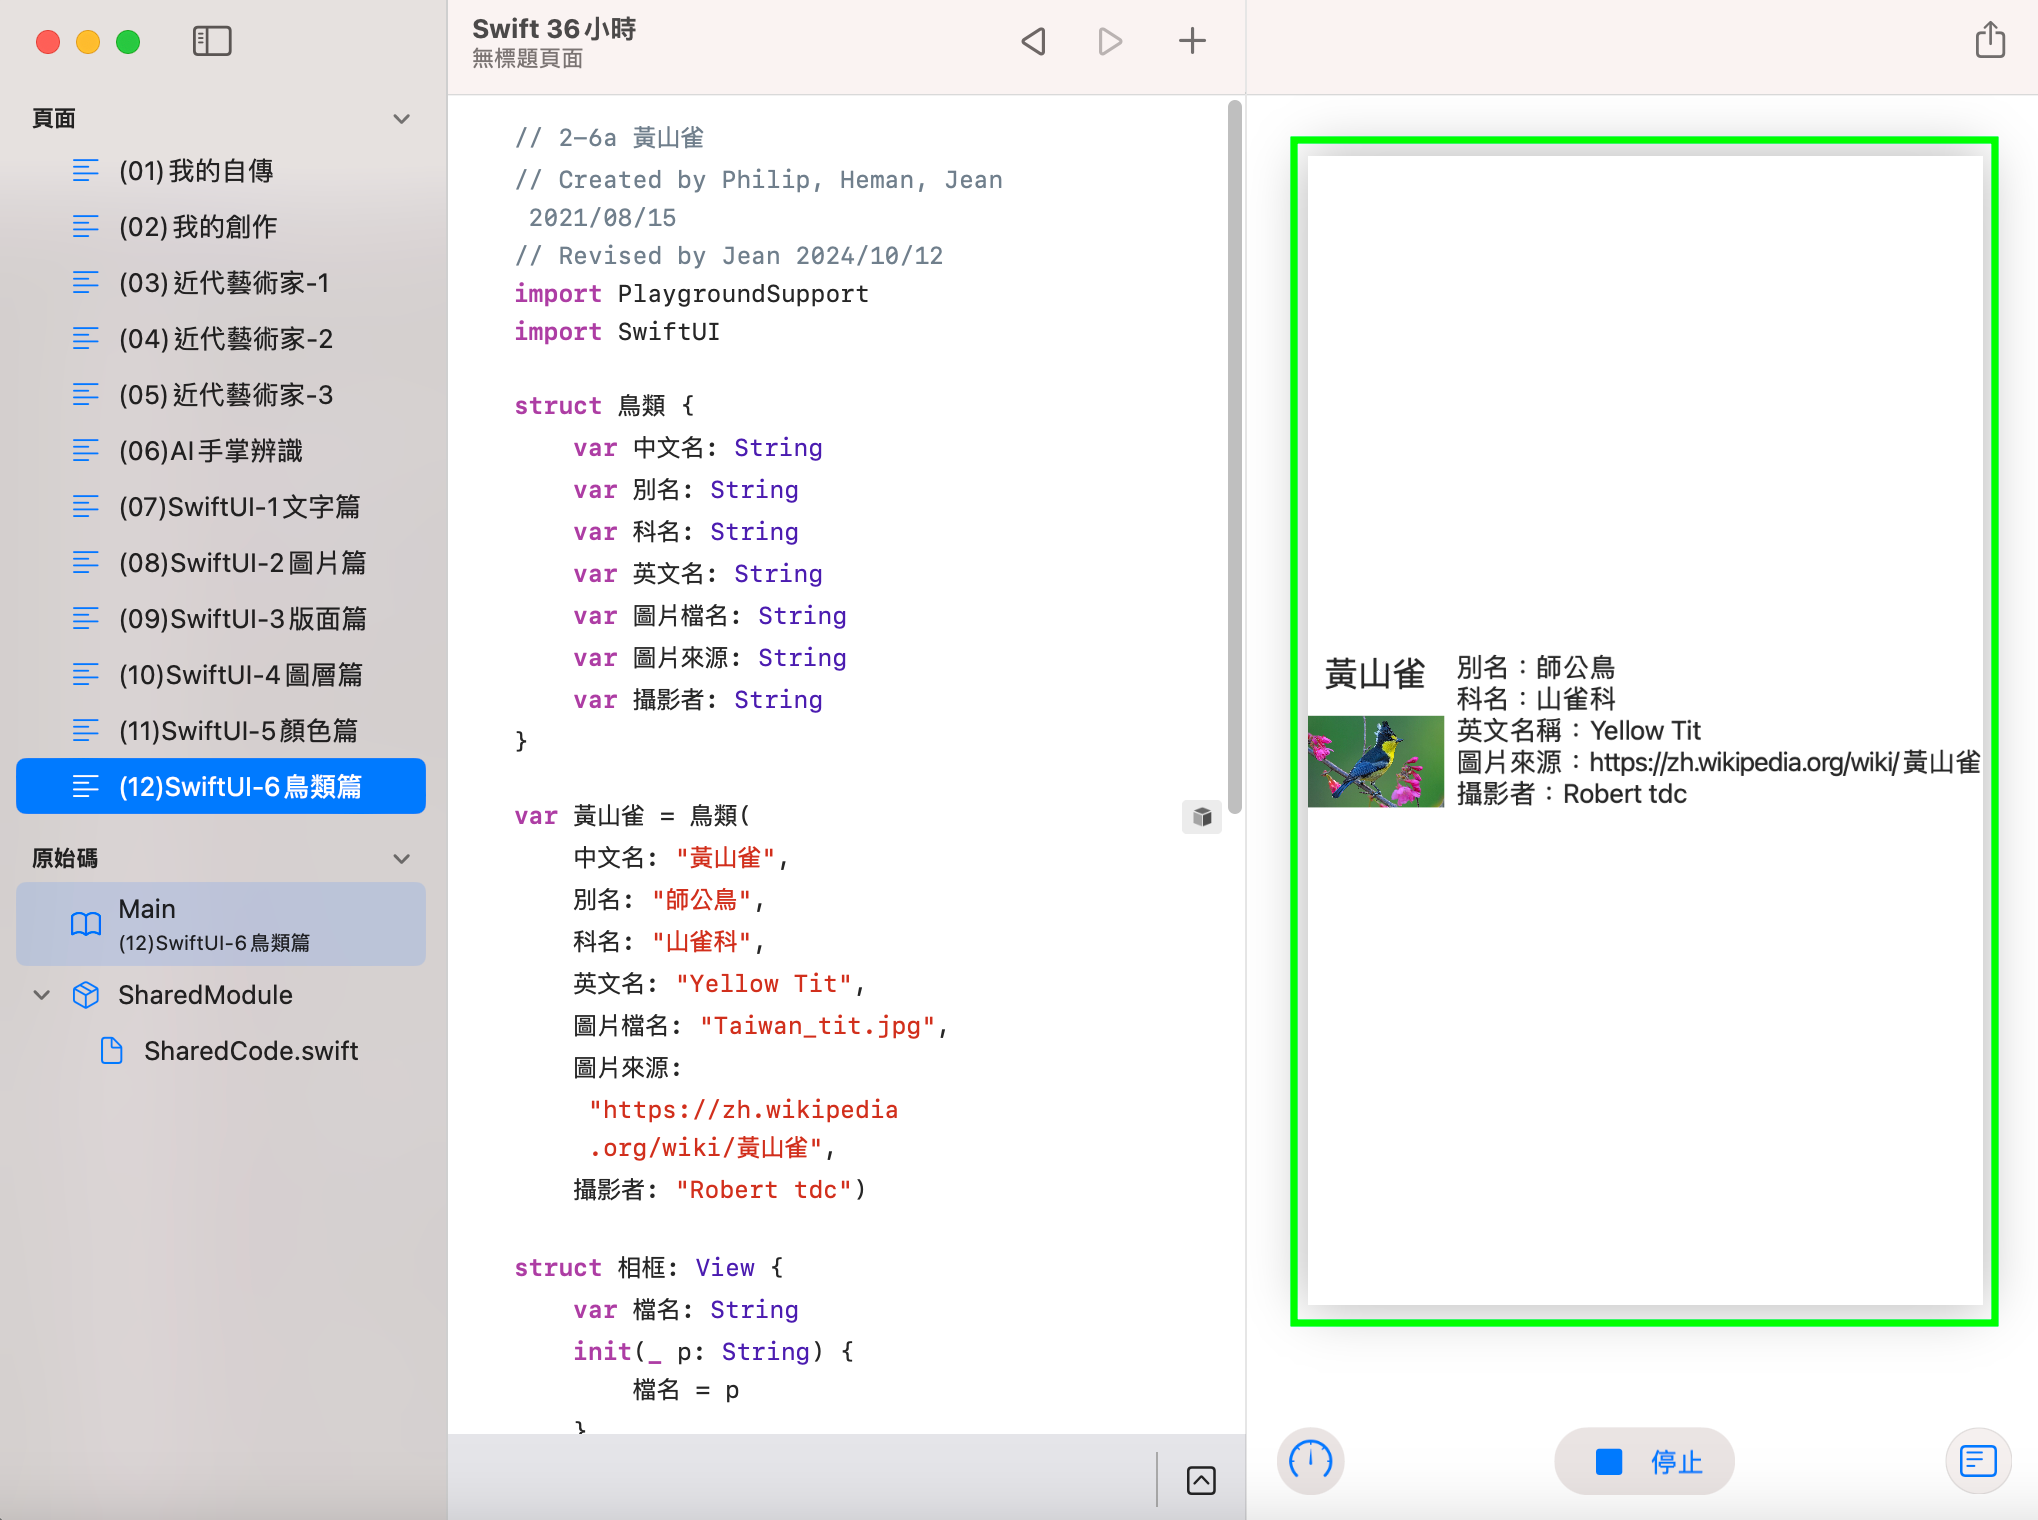
Task: Collapse the 頁面 section chevron
Action: [x=402, y=119]
